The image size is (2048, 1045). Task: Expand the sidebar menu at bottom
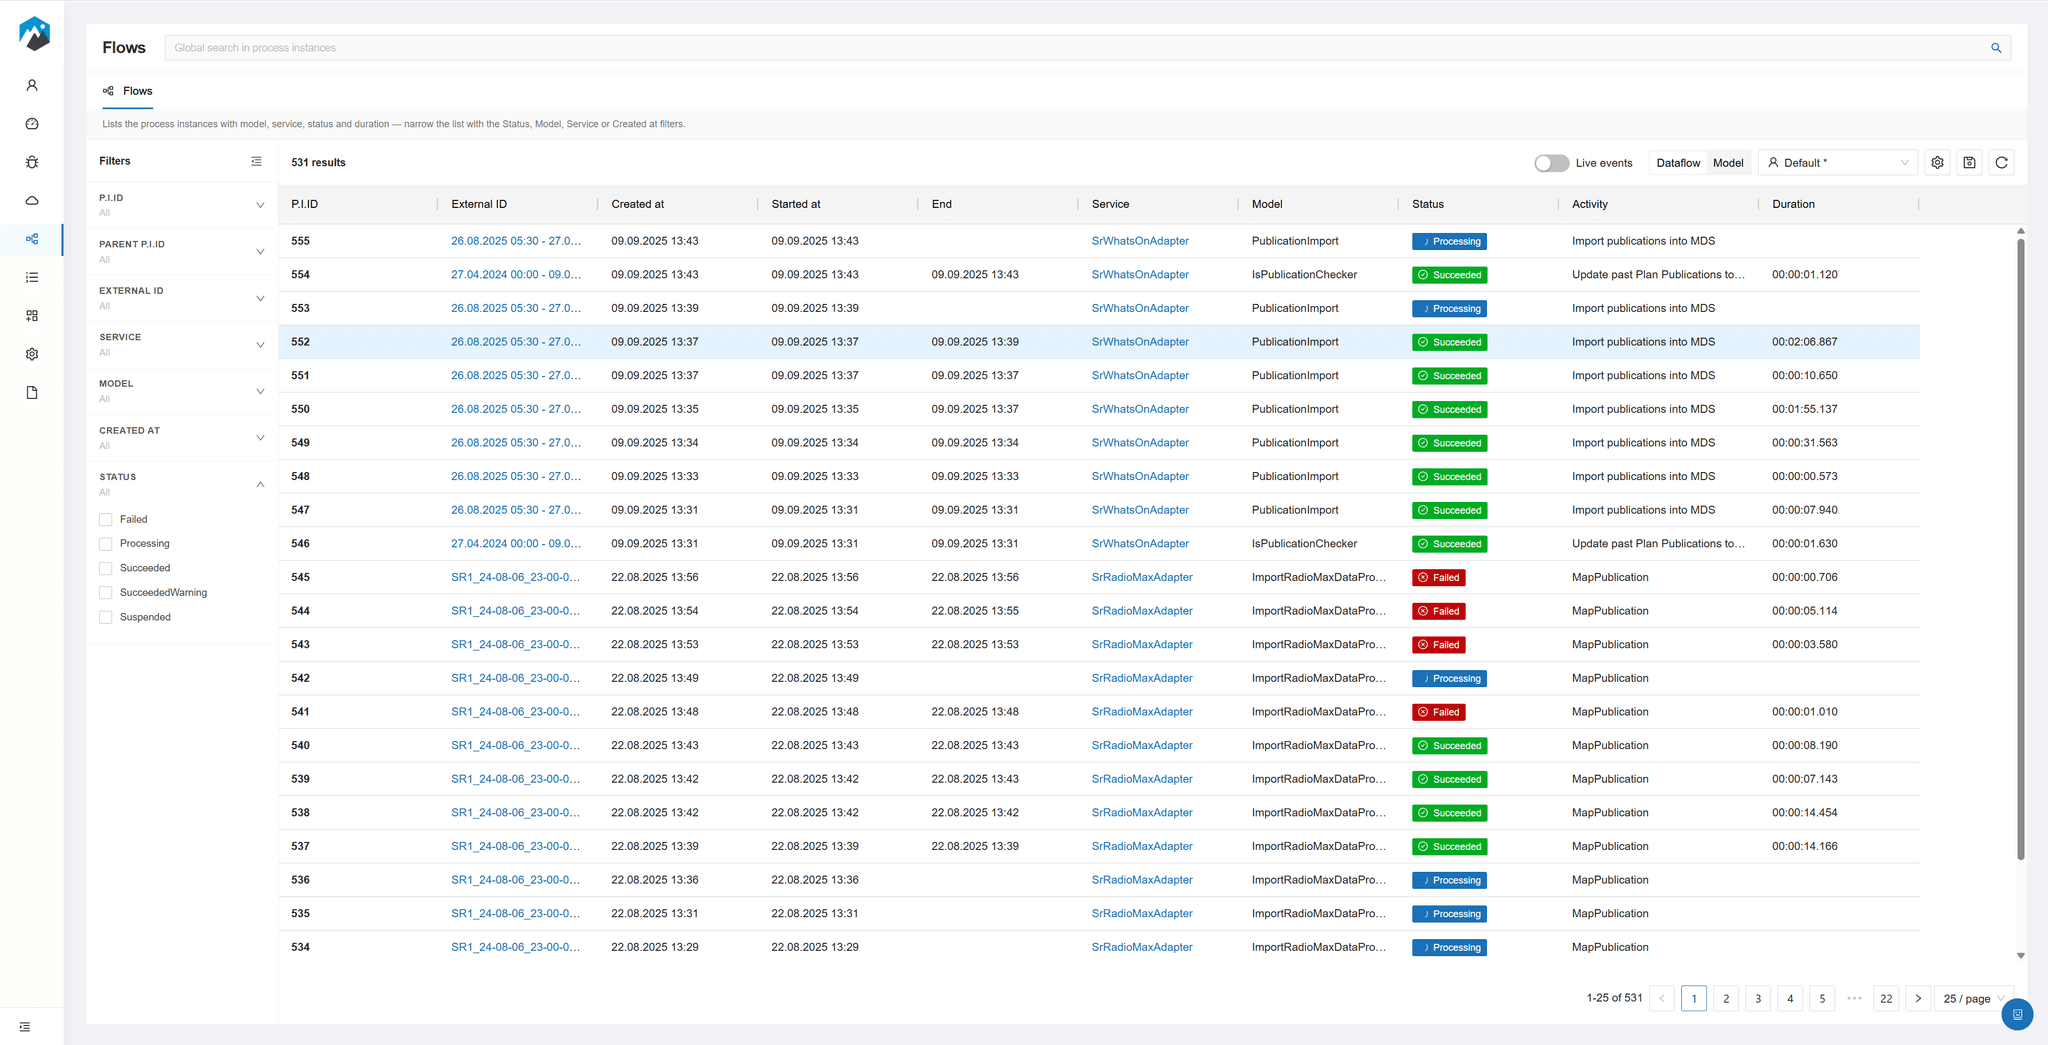(x=25, y=1027)
